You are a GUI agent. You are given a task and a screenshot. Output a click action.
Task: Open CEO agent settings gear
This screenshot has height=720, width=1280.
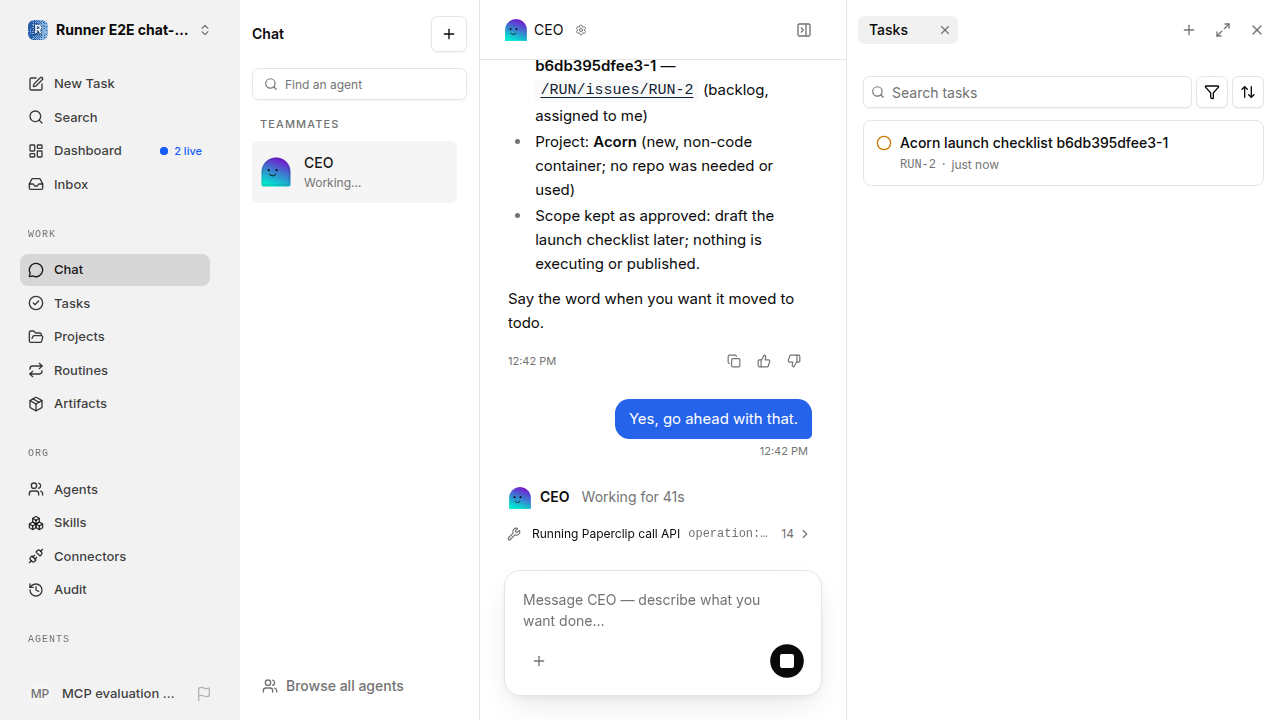click(581, 30)
